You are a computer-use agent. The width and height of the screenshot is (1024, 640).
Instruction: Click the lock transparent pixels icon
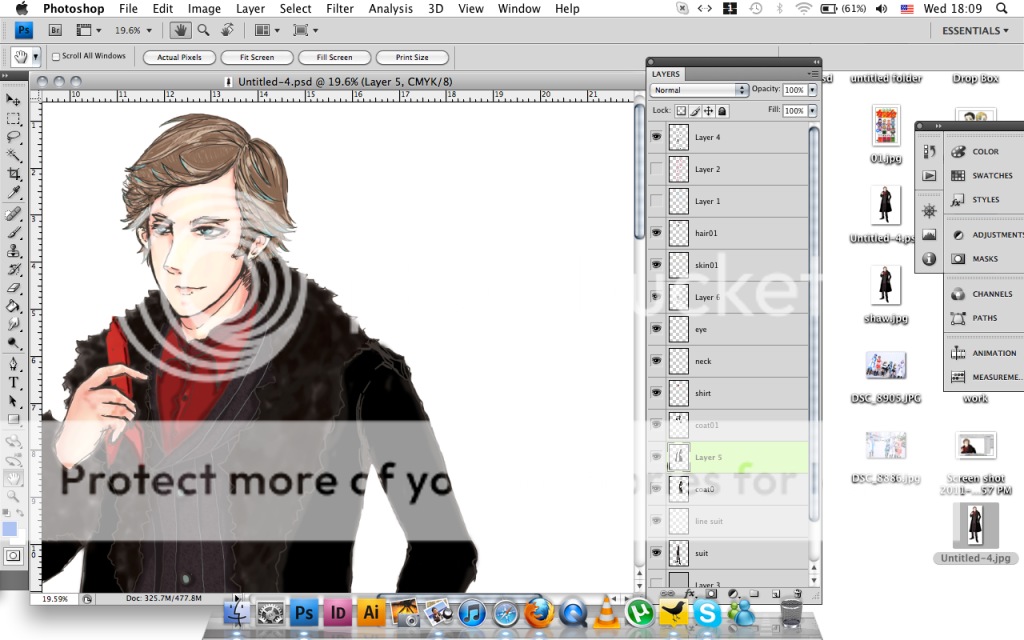point(681,111)
